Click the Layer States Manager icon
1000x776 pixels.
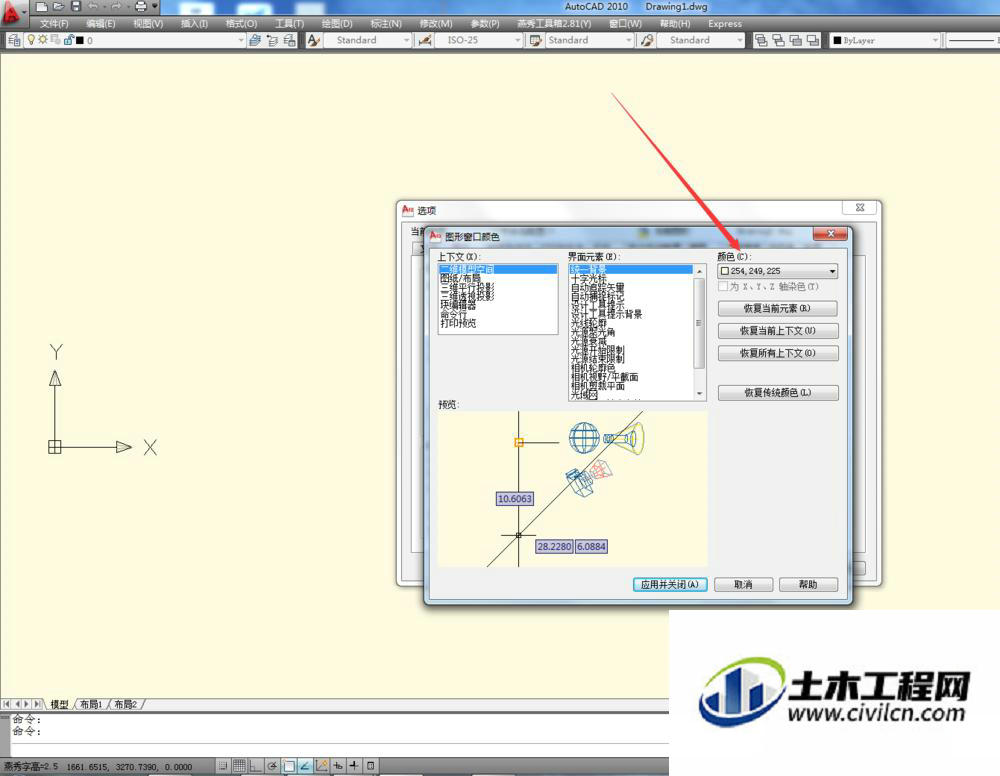[290, 40]
